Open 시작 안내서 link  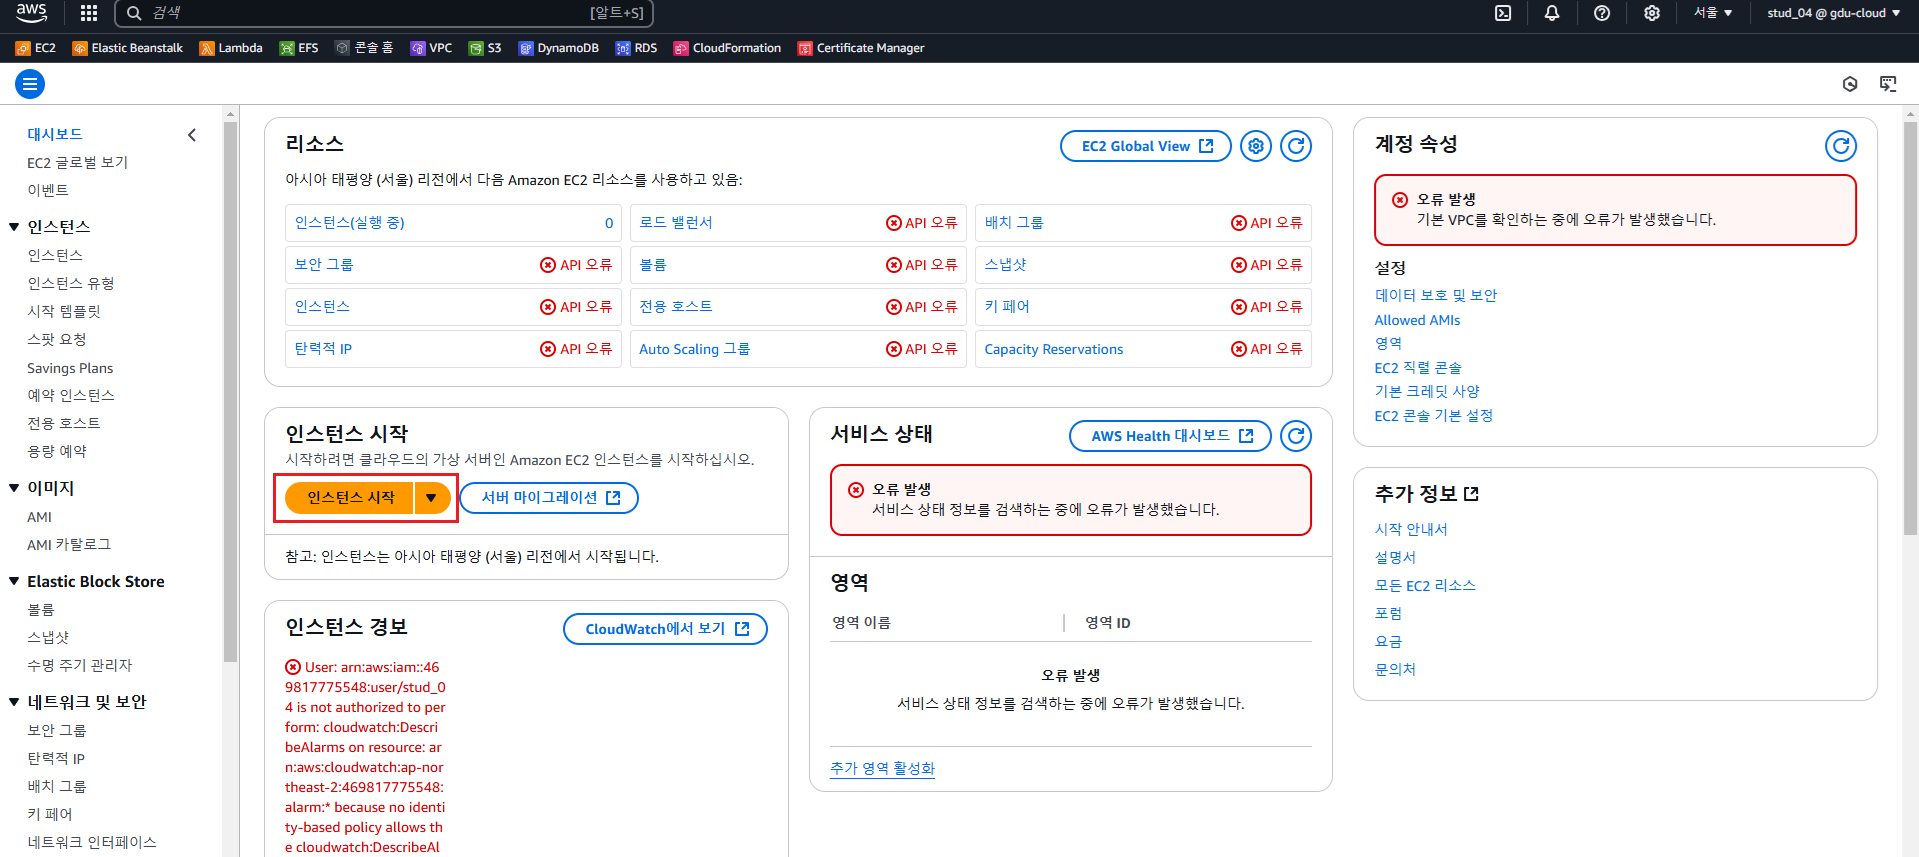point(1411,529)
